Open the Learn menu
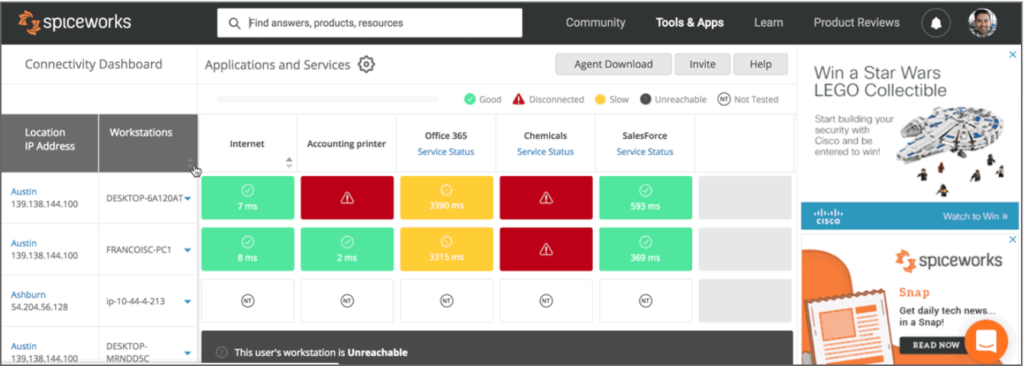The image size is (1024, 366). coord(768,23)
